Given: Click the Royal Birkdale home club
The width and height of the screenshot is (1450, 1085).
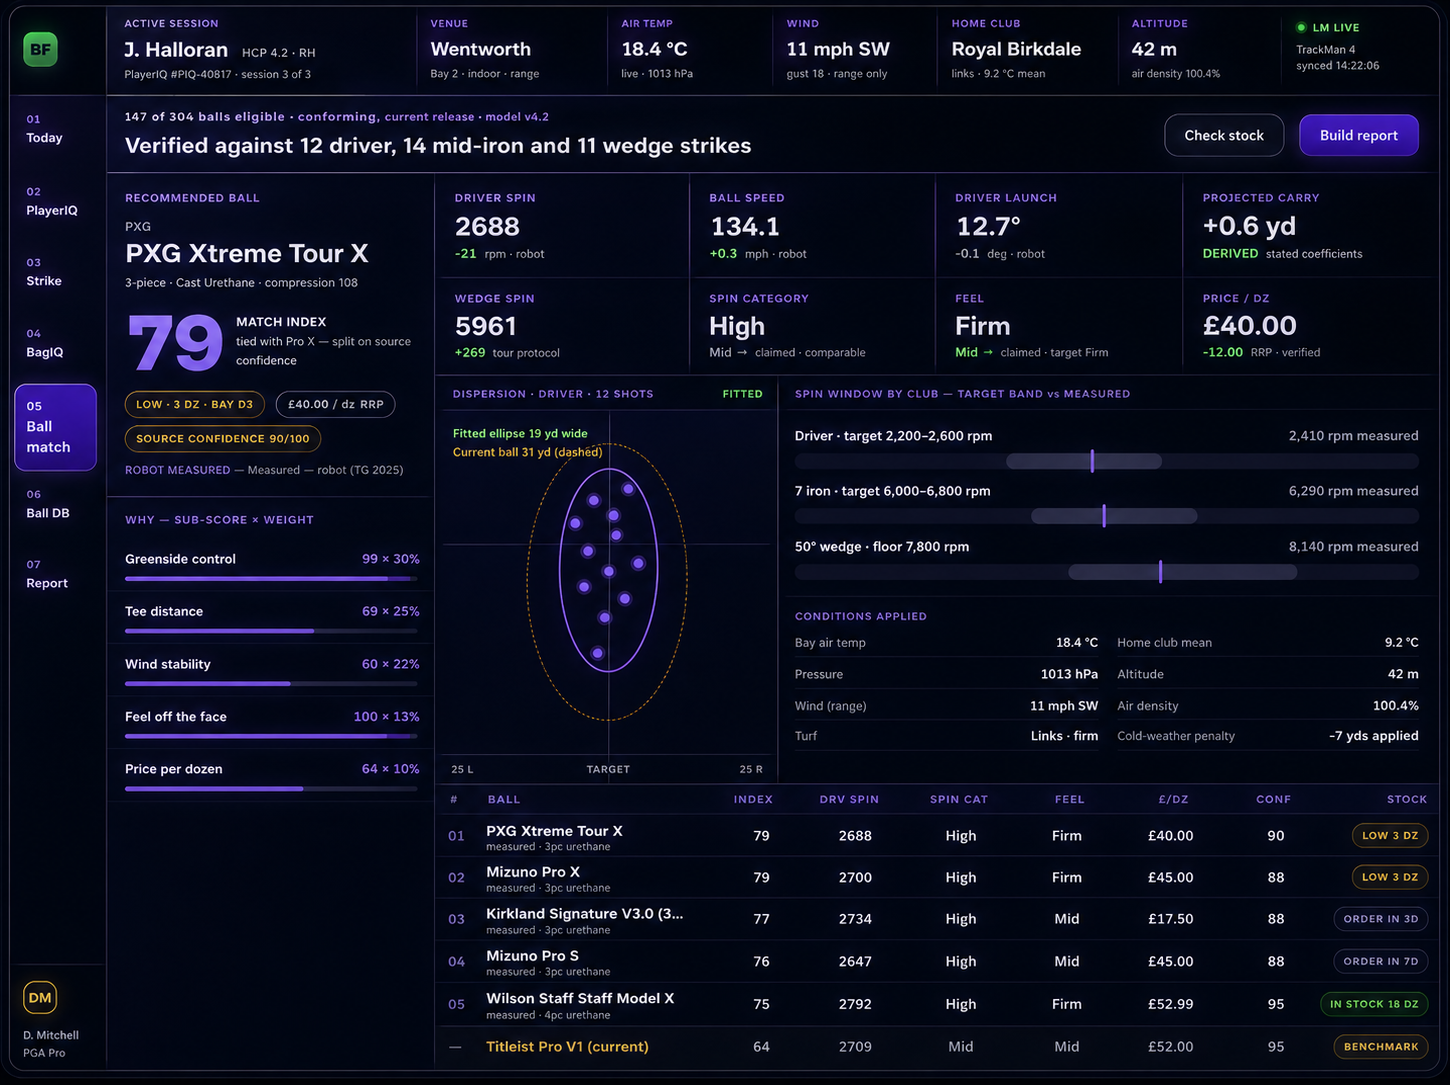Looking at the screenshot, I should [1016, 49].
